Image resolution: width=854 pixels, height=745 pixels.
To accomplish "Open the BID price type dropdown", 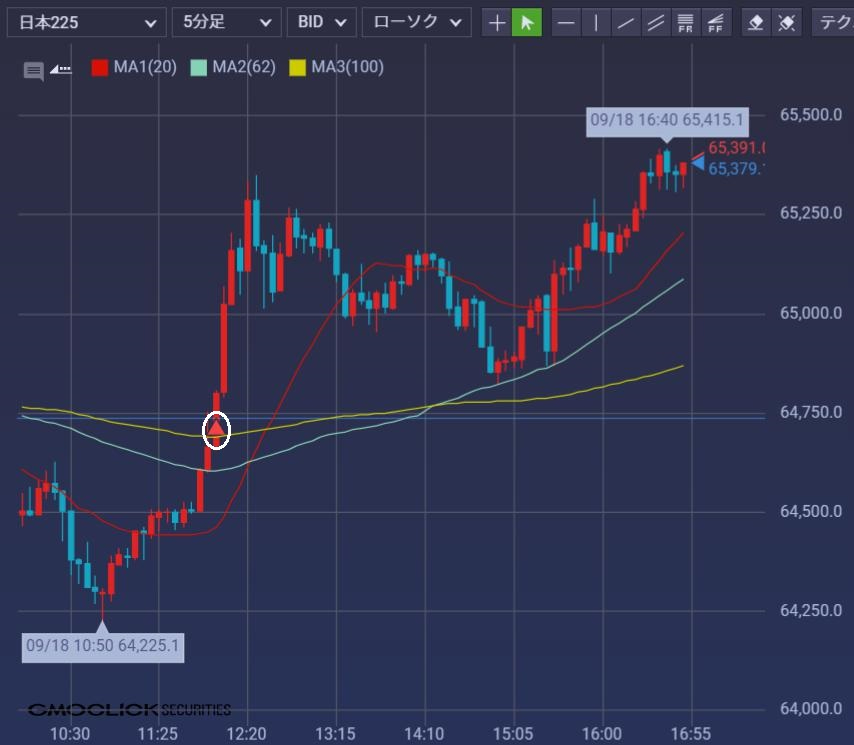I will (321, 22).
